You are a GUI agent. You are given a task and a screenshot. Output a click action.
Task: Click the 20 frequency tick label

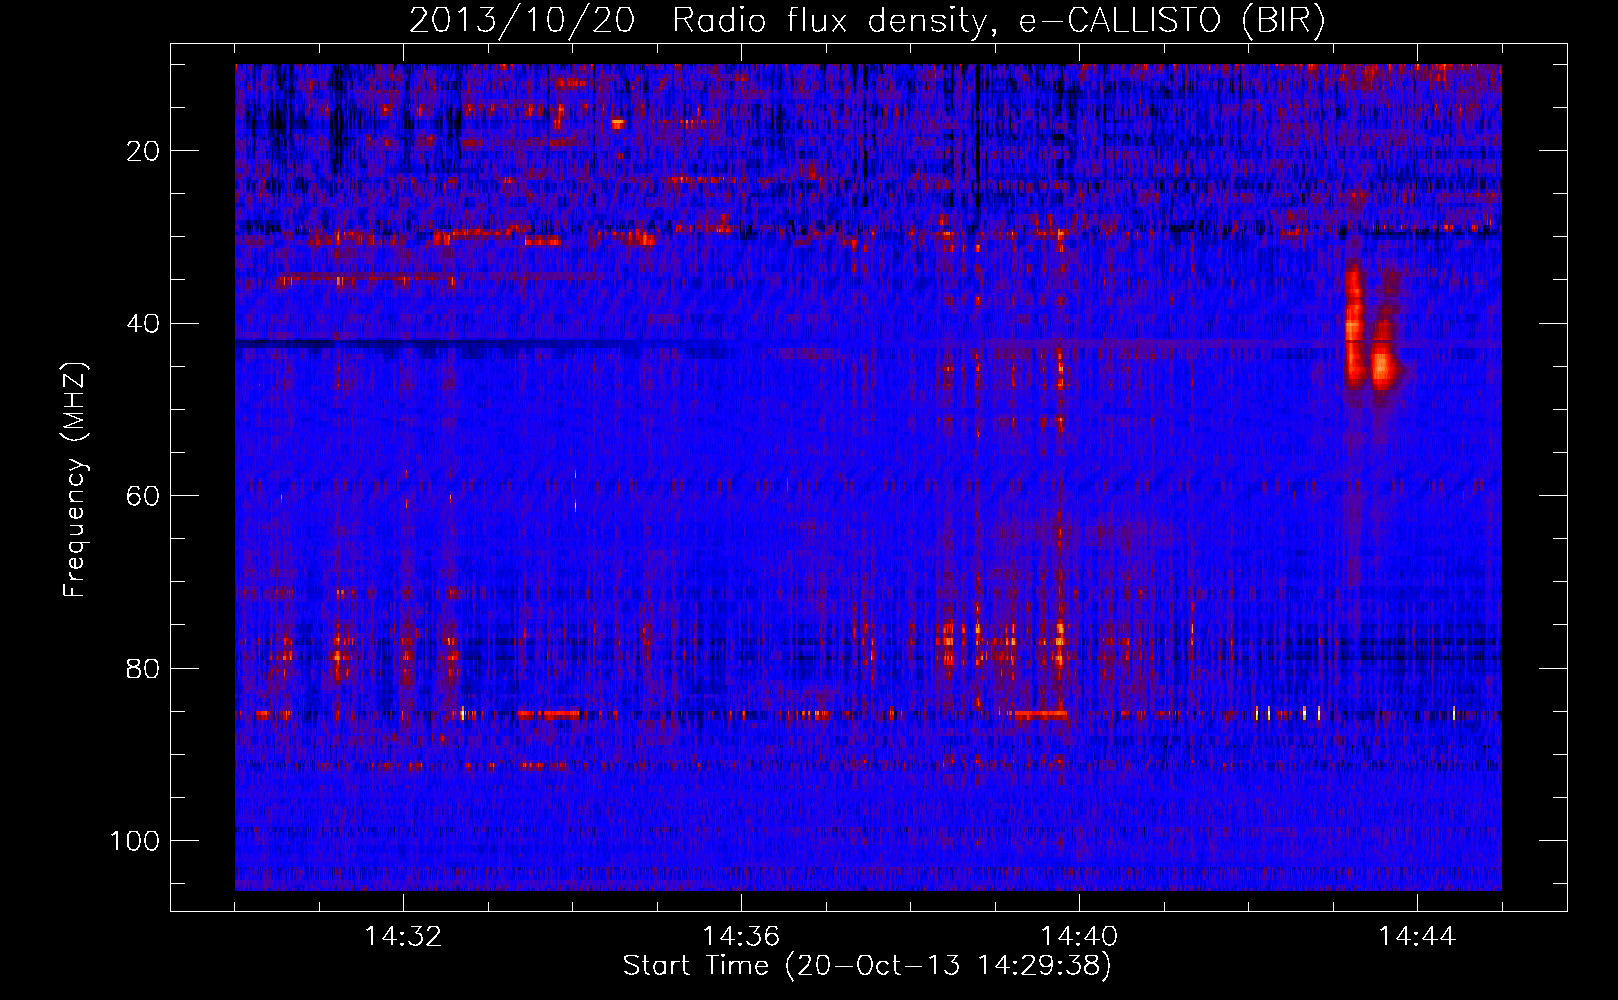tap(143, 151)
